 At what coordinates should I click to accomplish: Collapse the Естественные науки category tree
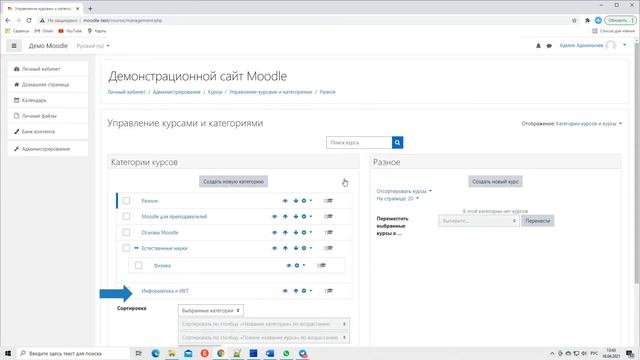(136, 248)
